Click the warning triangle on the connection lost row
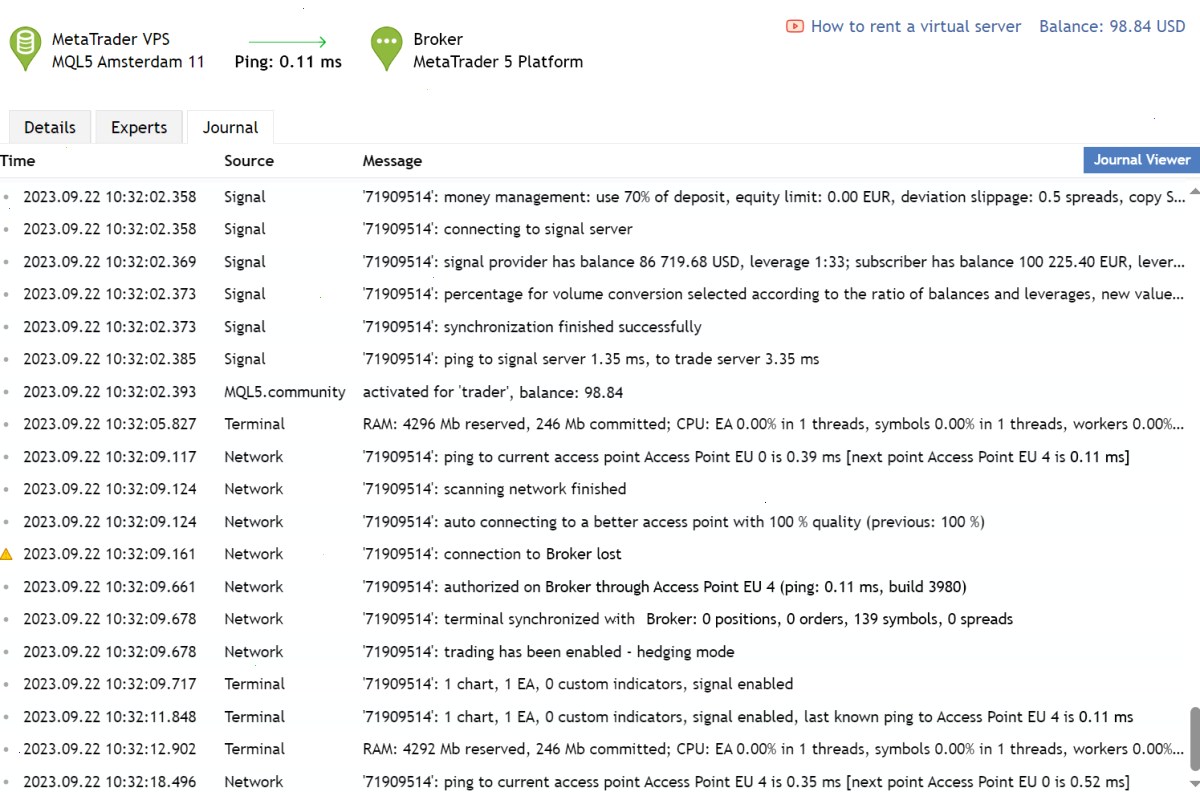Screen dimensions: 1200x792 click(7, 554)
